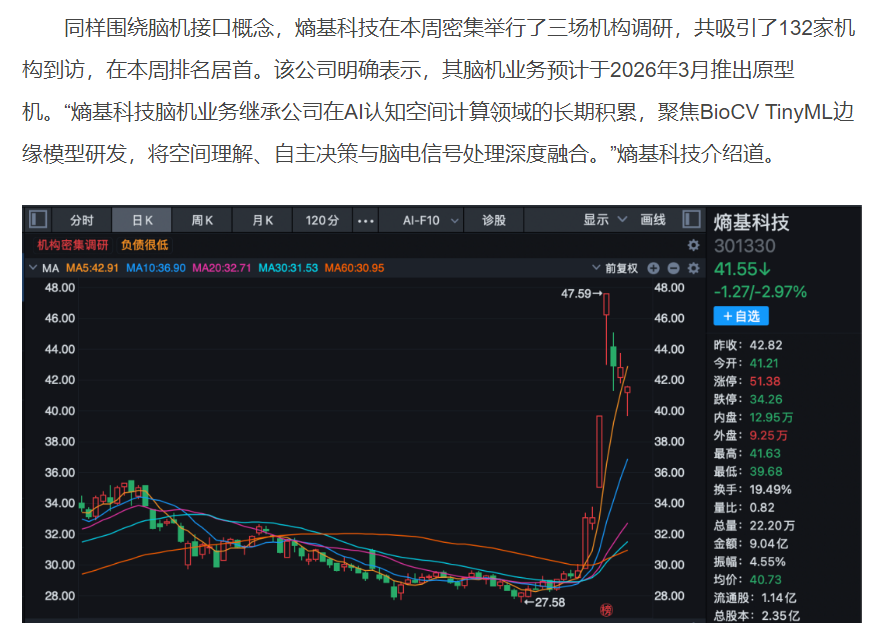Open the three-dots more periods menu
This screenshot has height=634, width=891.
(x=366, y=220)
